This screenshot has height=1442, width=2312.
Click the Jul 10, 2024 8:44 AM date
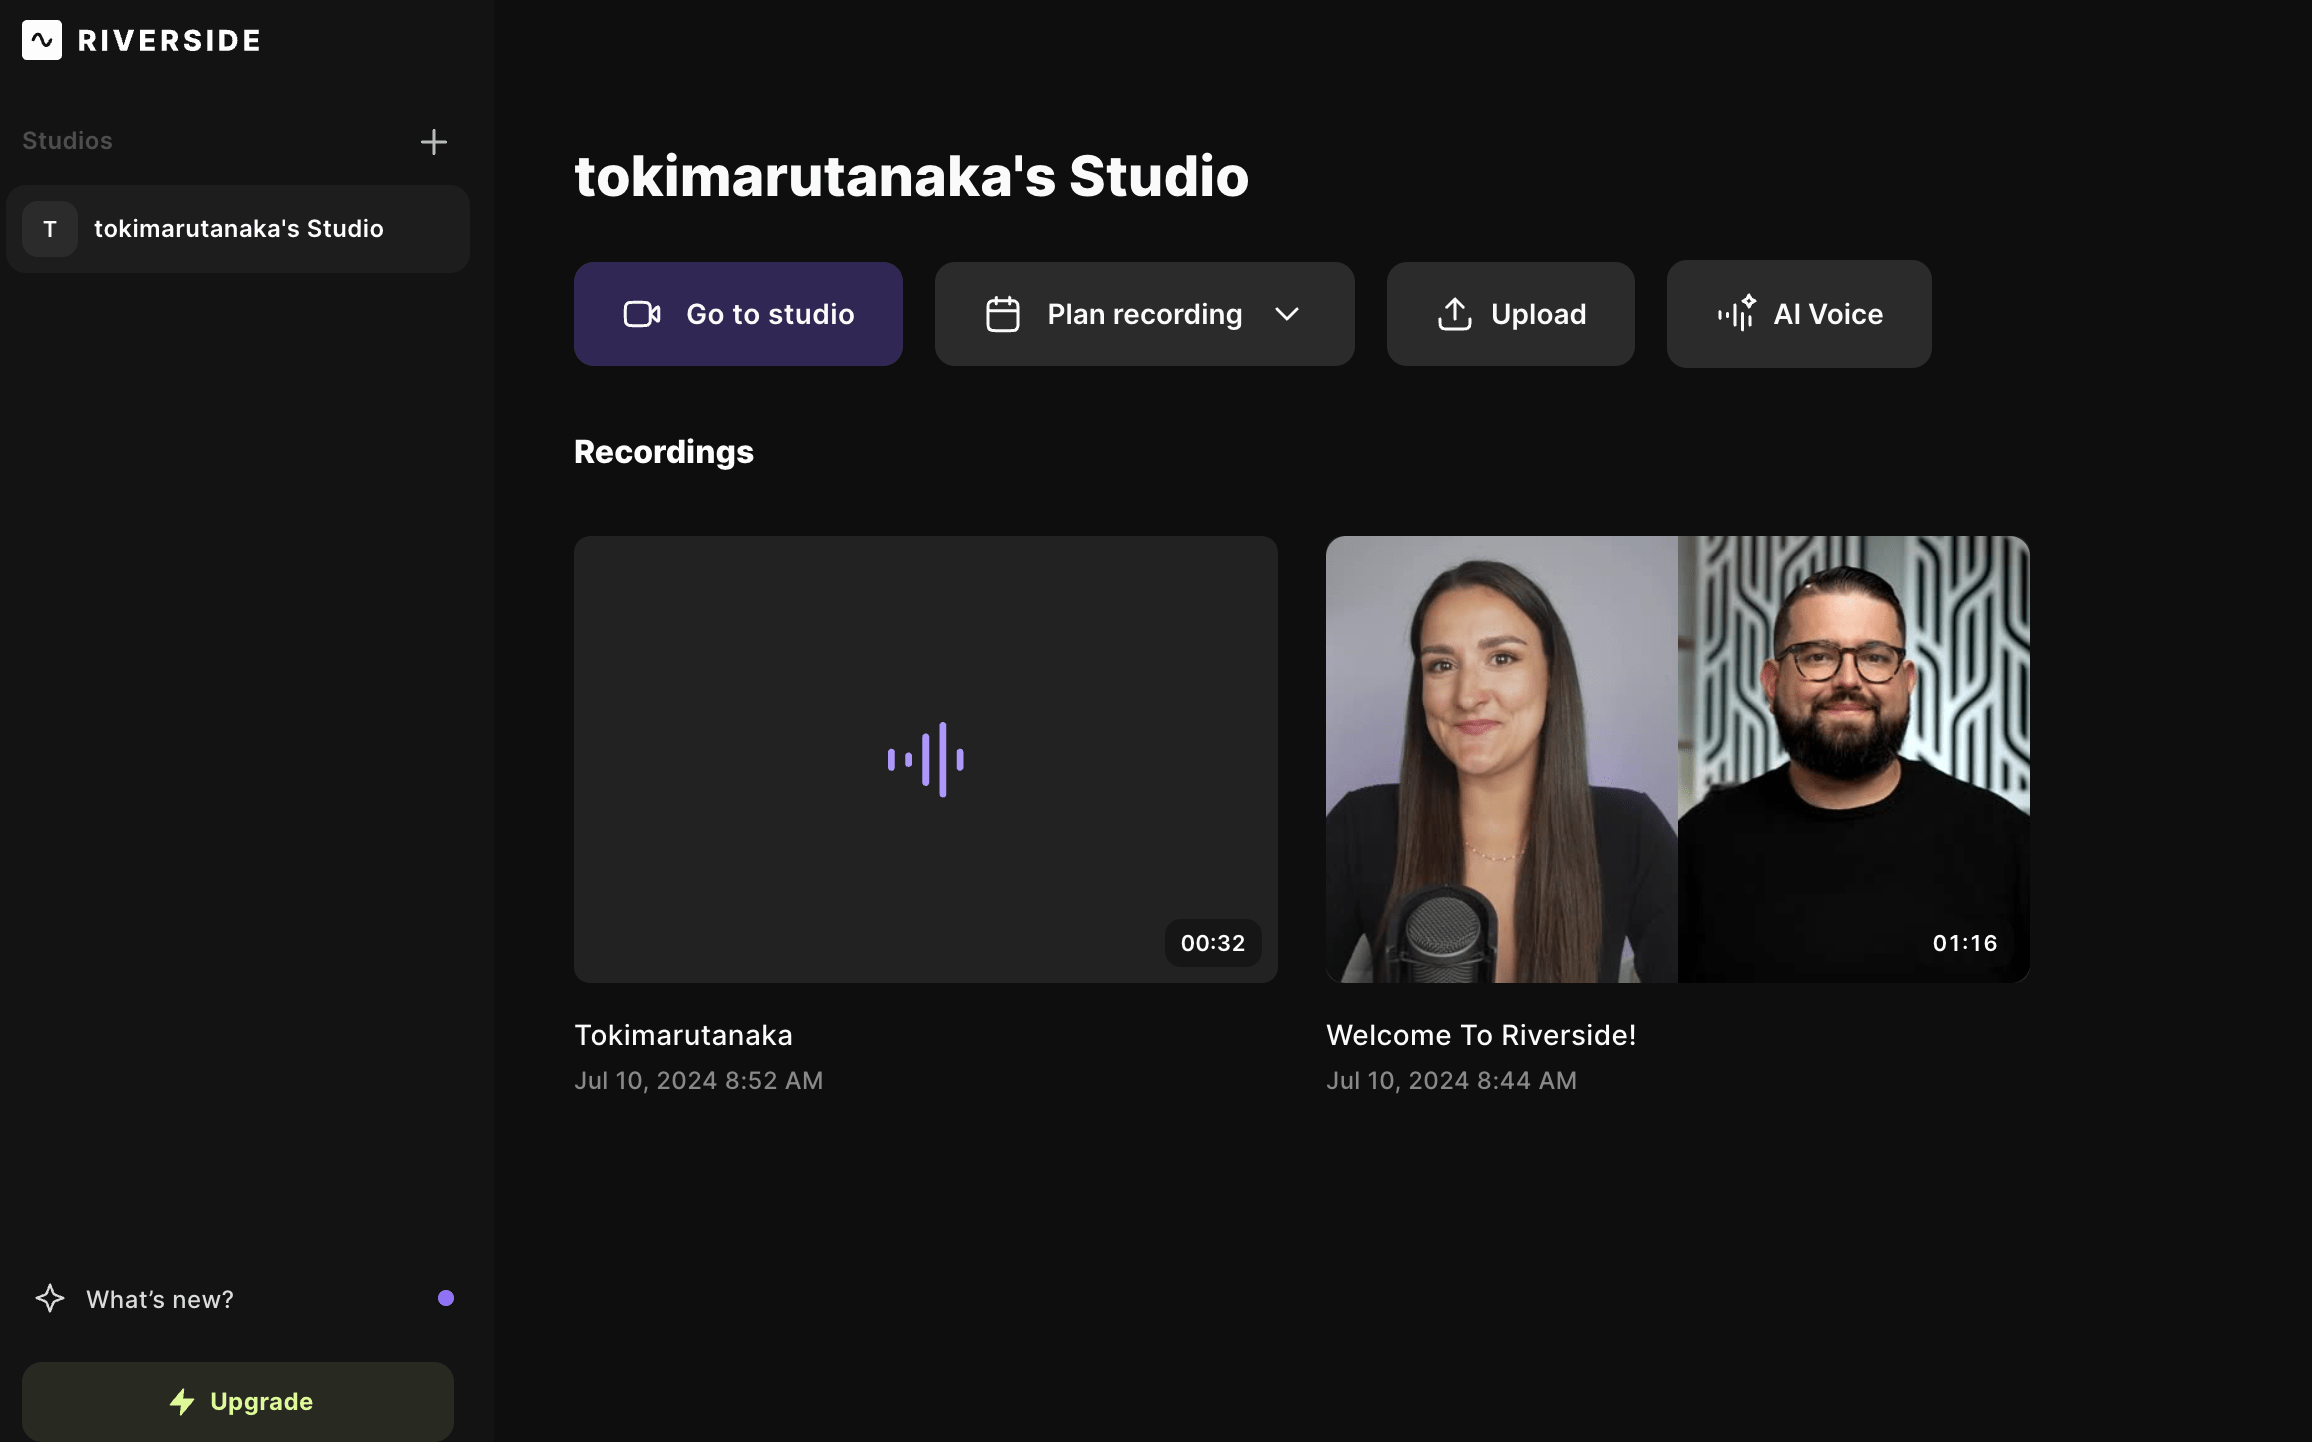(1451, 1081)
